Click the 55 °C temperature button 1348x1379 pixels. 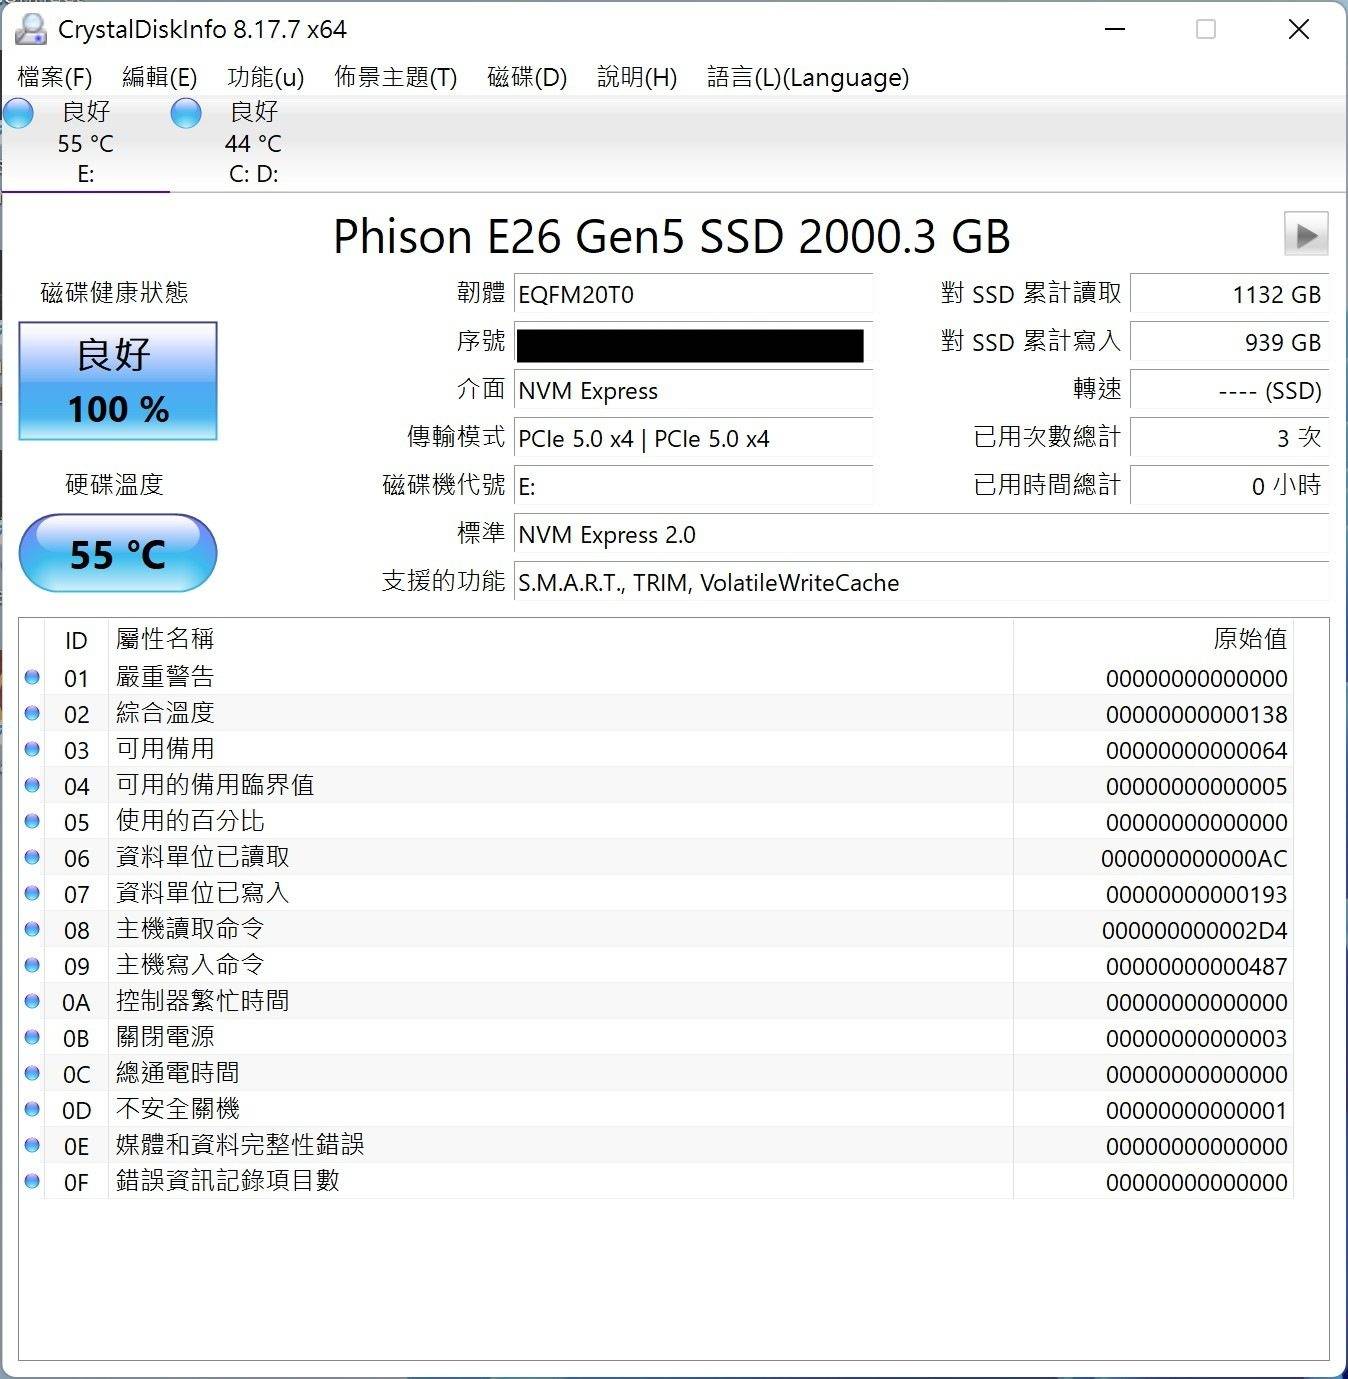pos(118,553)
